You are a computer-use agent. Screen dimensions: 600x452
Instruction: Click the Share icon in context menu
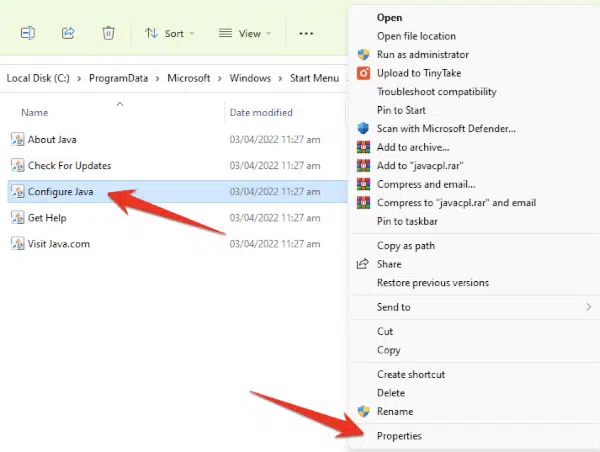click(363, 264)
